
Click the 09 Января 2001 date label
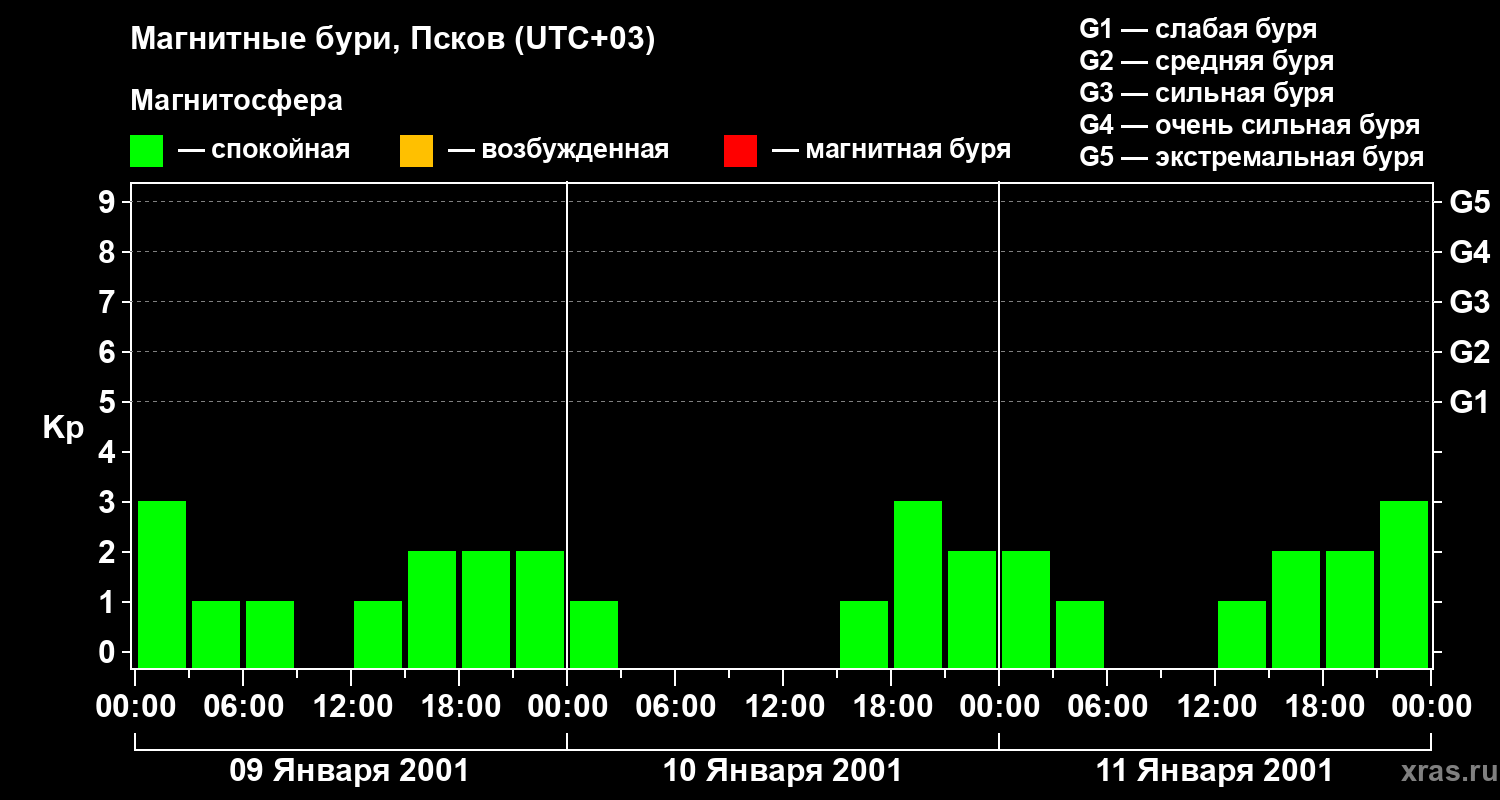(x=349, y=771)
